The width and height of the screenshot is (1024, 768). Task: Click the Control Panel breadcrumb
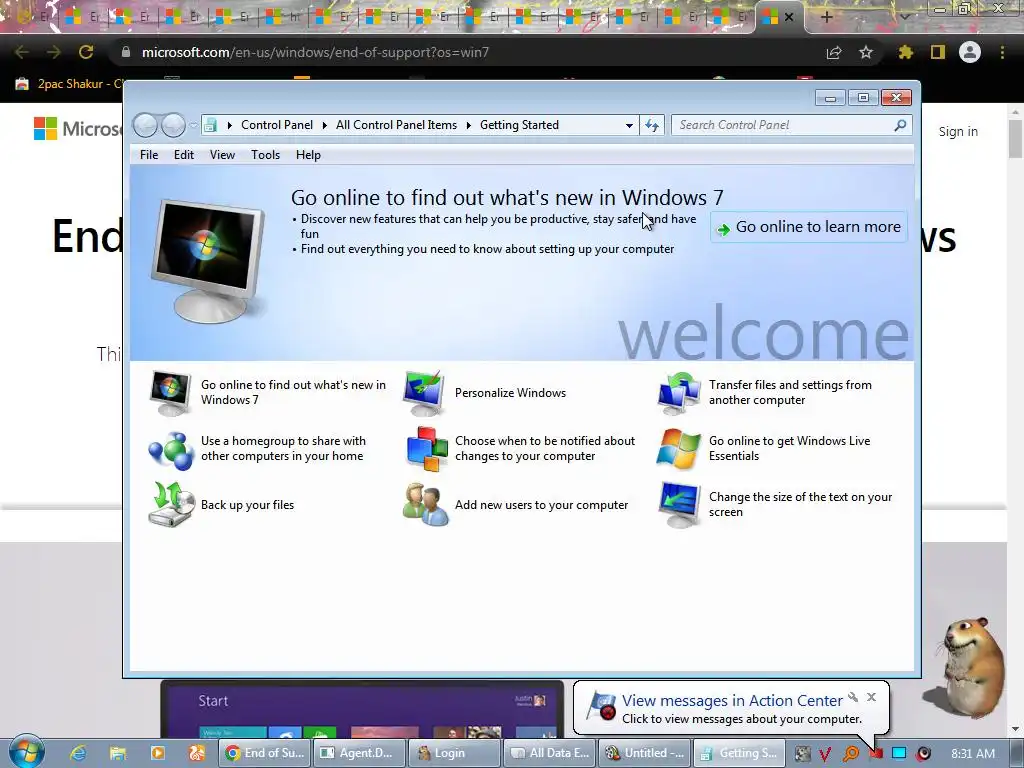[x=277, y=125]
